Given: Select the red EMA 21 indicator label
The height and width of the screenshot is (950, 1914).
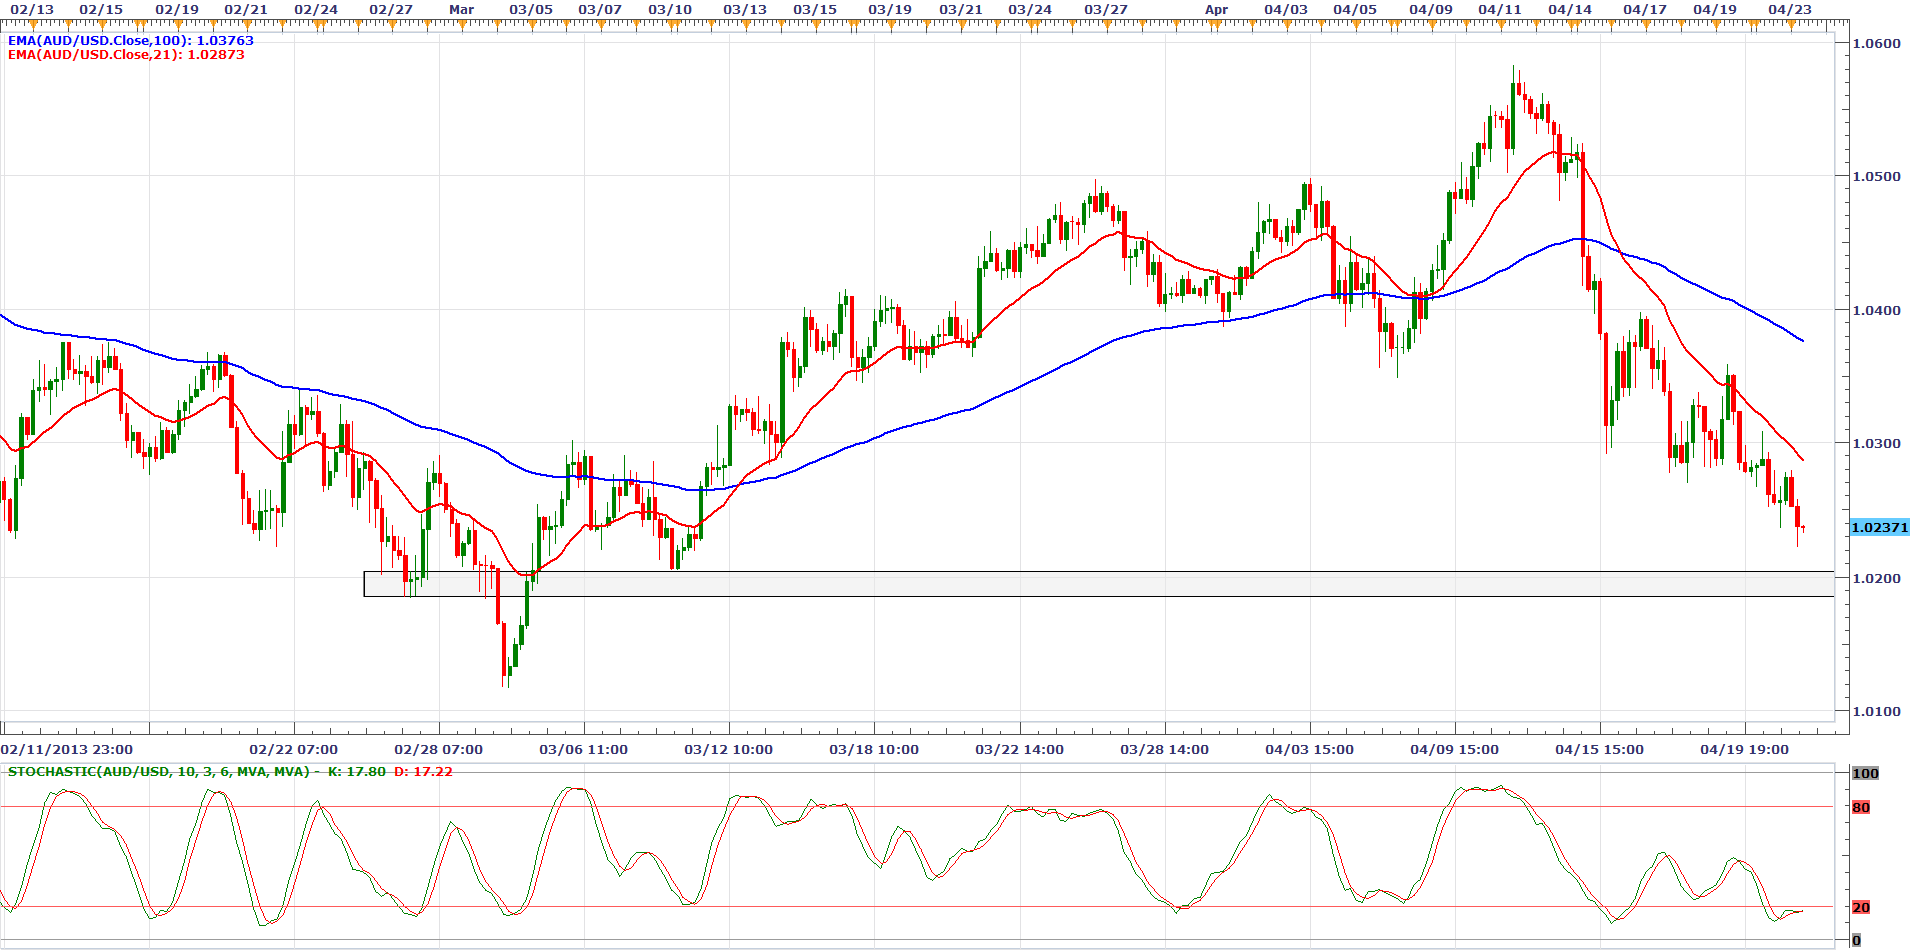Looking at the screenshot, I should (x=126, y=55).
